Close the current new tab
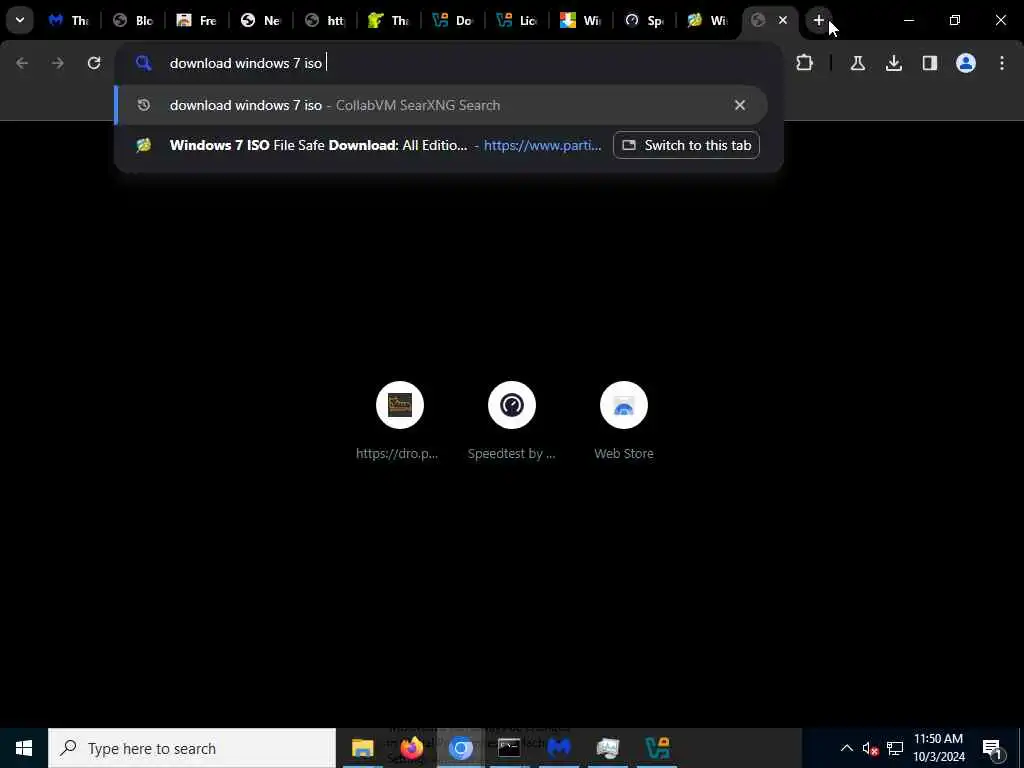1024x768 pixels. (x=783, y=20)
